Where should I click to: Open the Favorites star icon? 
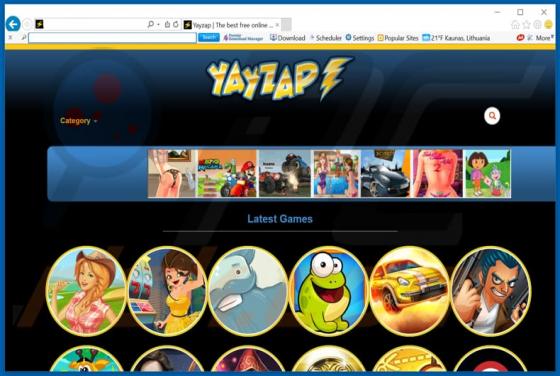(x=526, y=24)
